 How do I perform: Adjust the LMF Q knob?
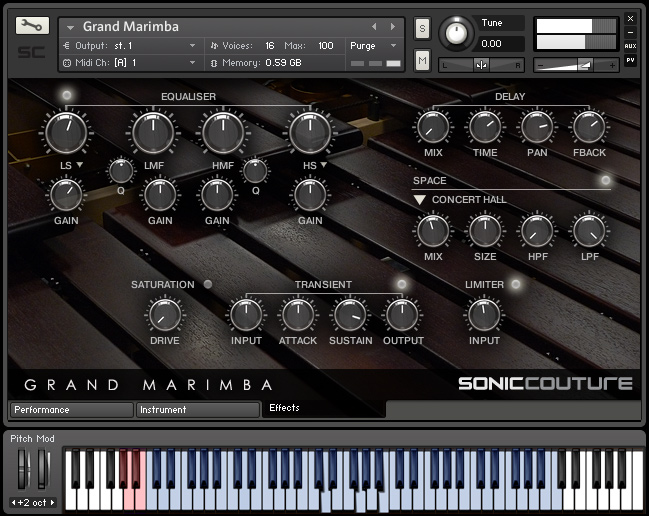[121, 171]
